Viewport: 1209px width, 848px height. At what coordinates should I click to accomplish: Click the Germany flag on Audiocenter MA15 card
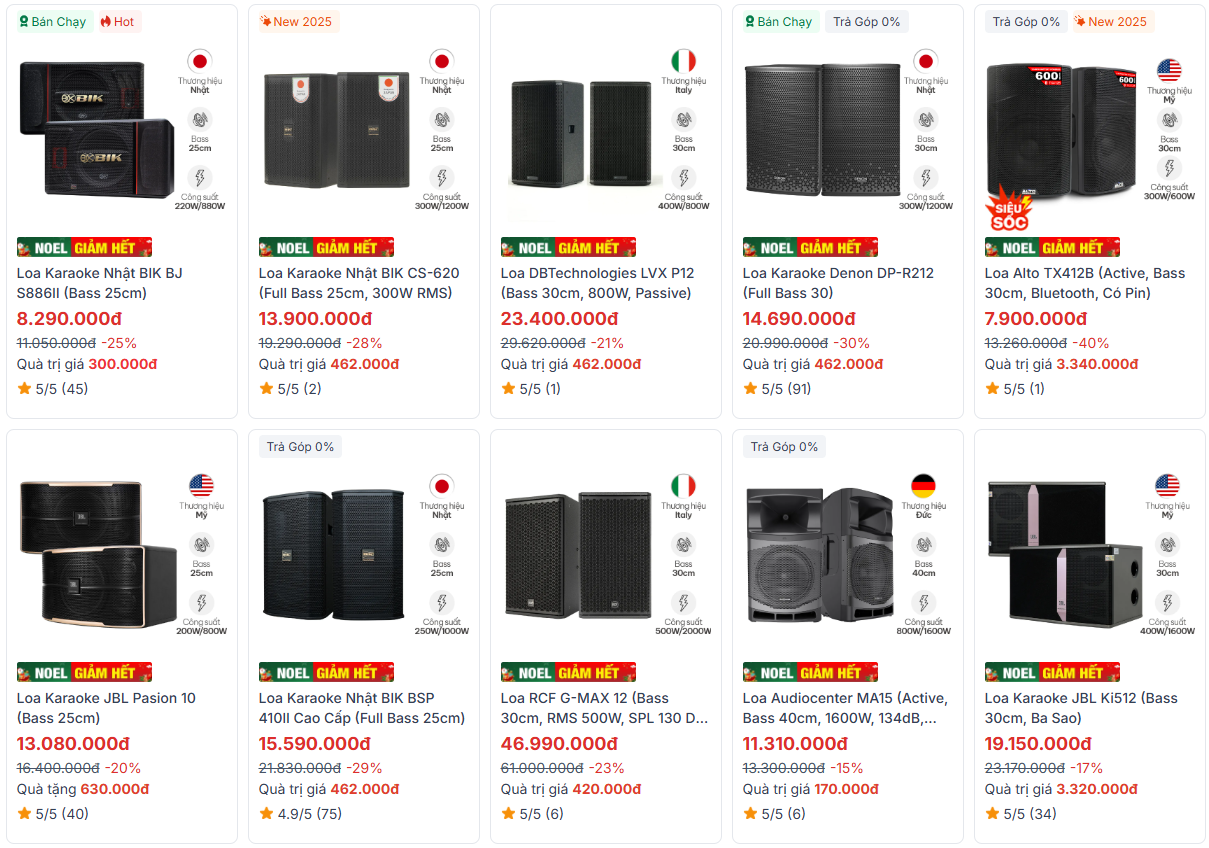923,486
